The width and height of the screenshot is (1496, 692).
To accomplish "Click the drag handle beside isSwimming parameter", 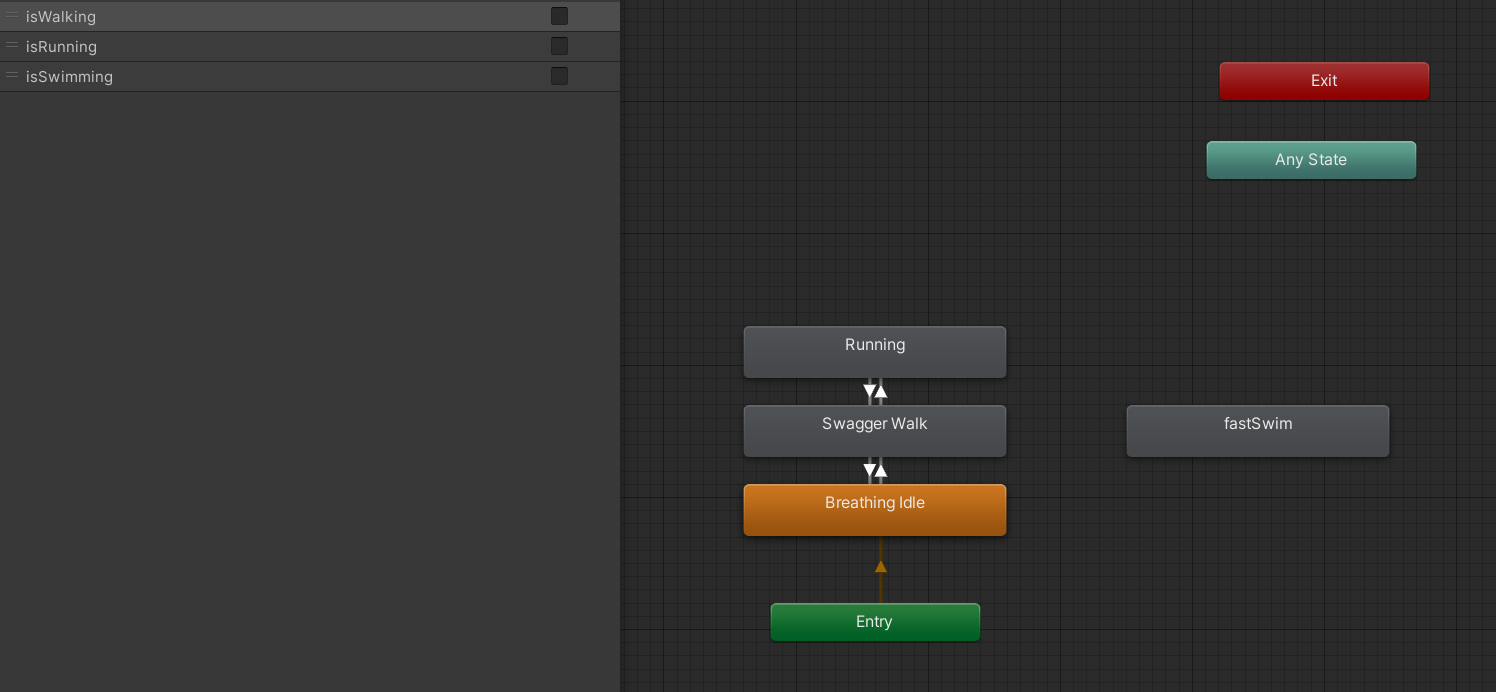I will click(x=11, y=76).
